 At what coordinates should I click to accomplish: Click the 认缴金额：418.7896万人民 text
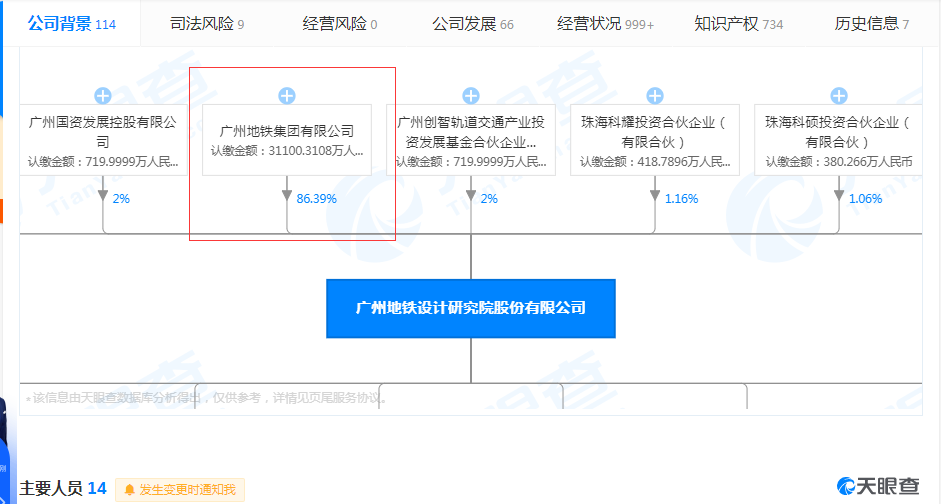click(x=655, y=161)
